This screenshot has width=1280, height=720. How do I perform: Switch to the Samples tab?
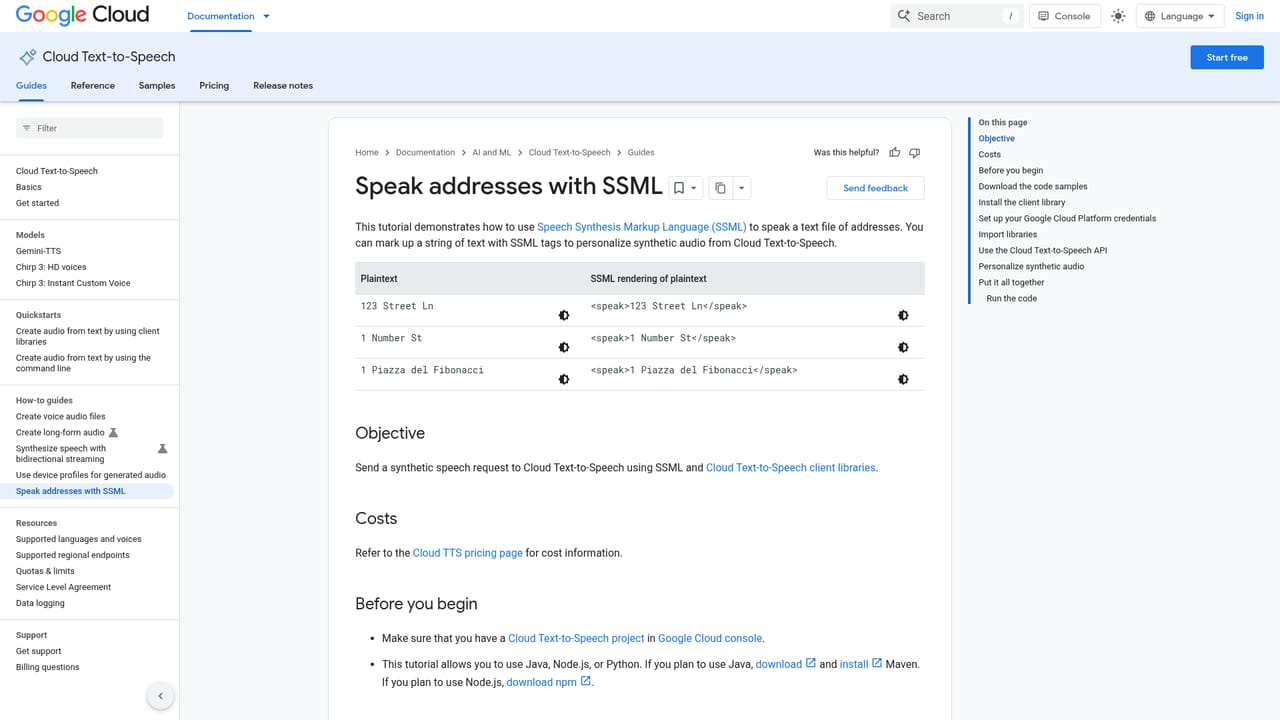[157, 86]
